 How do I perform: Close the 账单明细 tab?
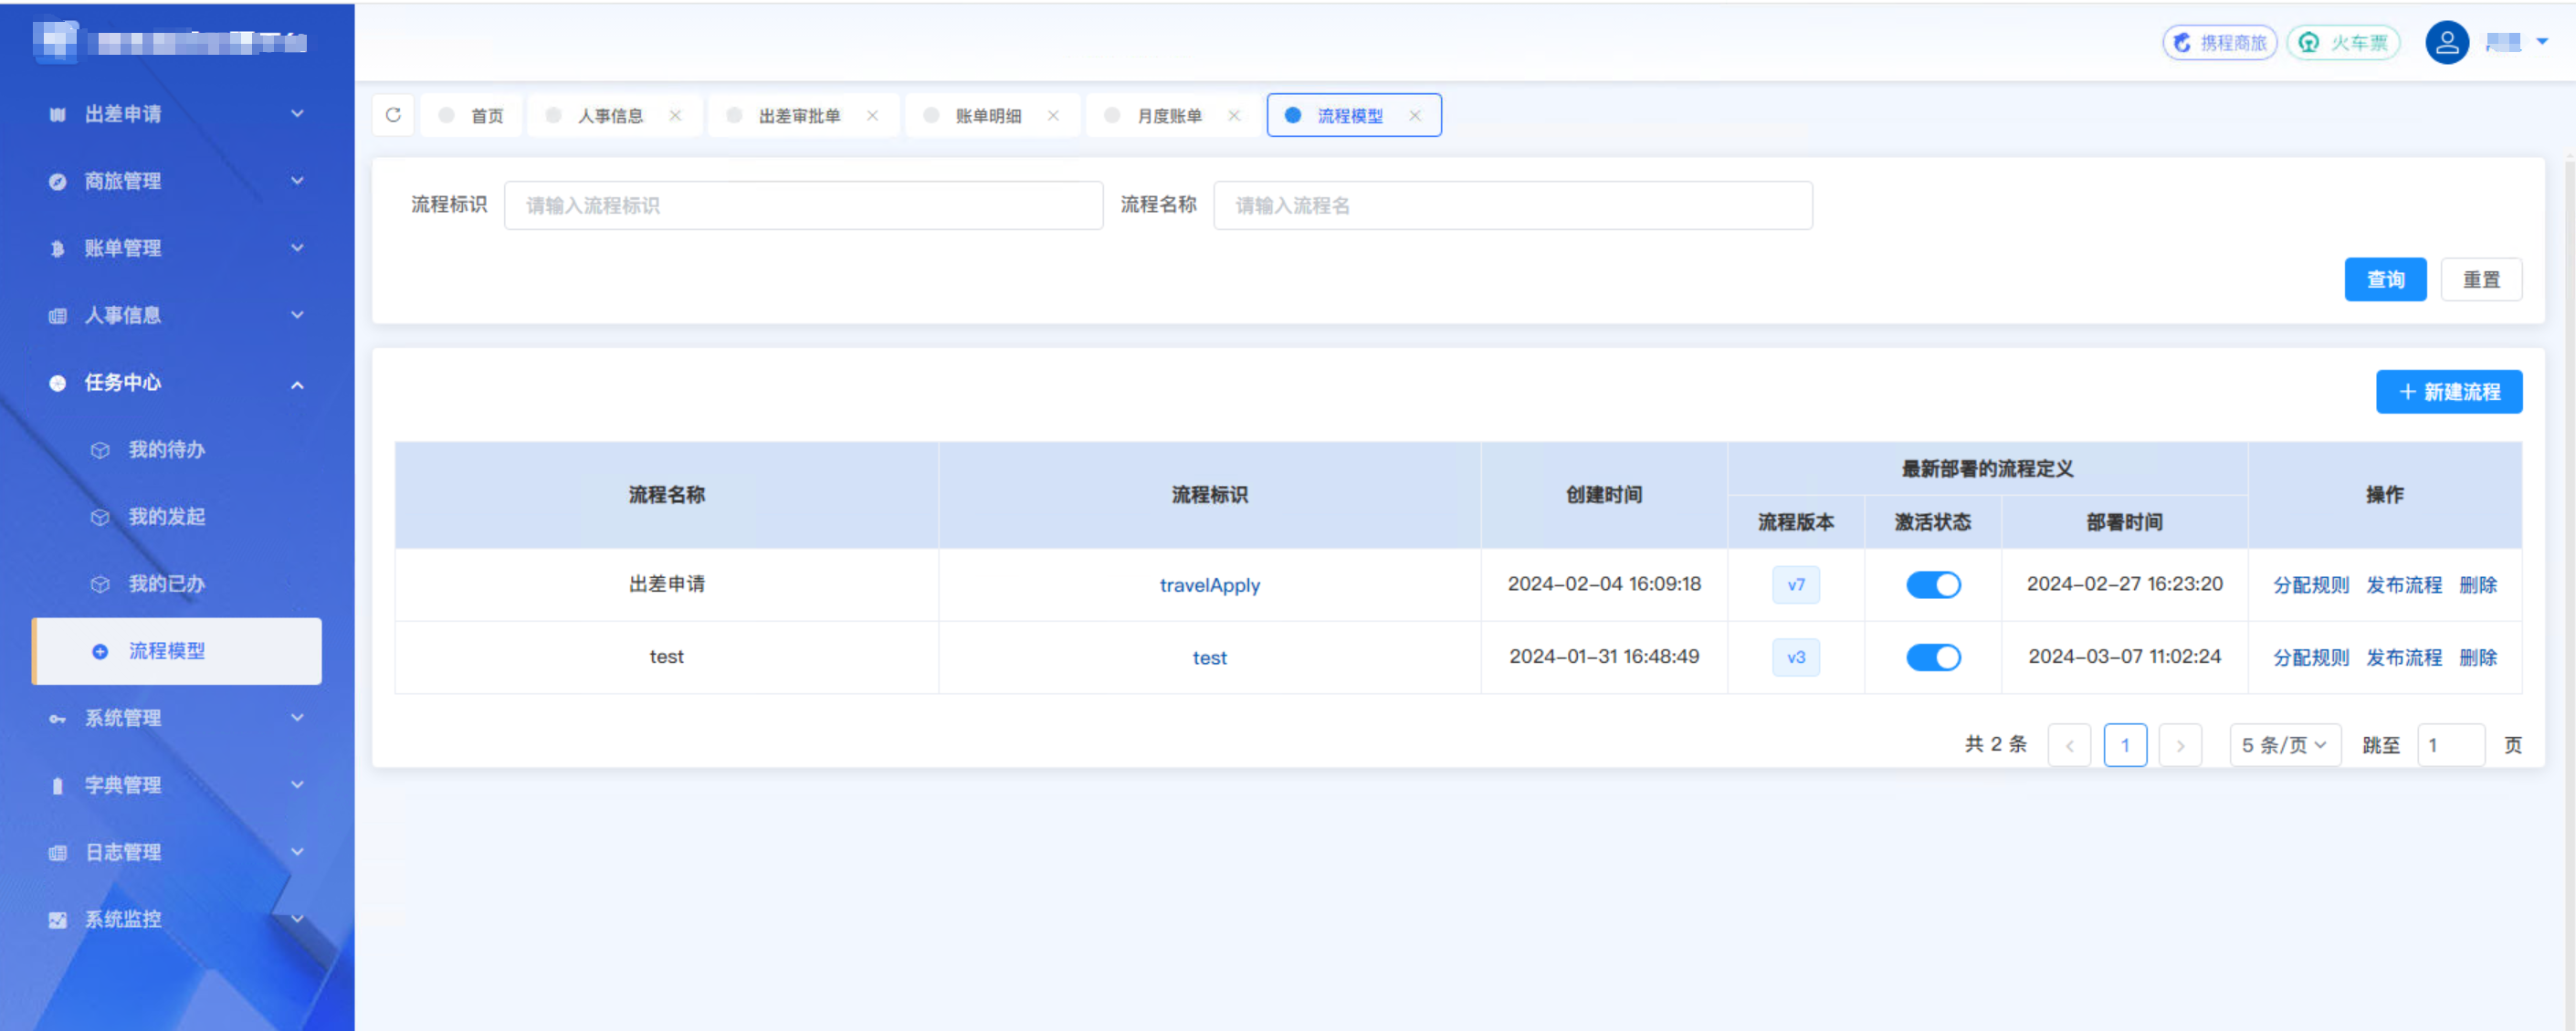point(1053,115)
